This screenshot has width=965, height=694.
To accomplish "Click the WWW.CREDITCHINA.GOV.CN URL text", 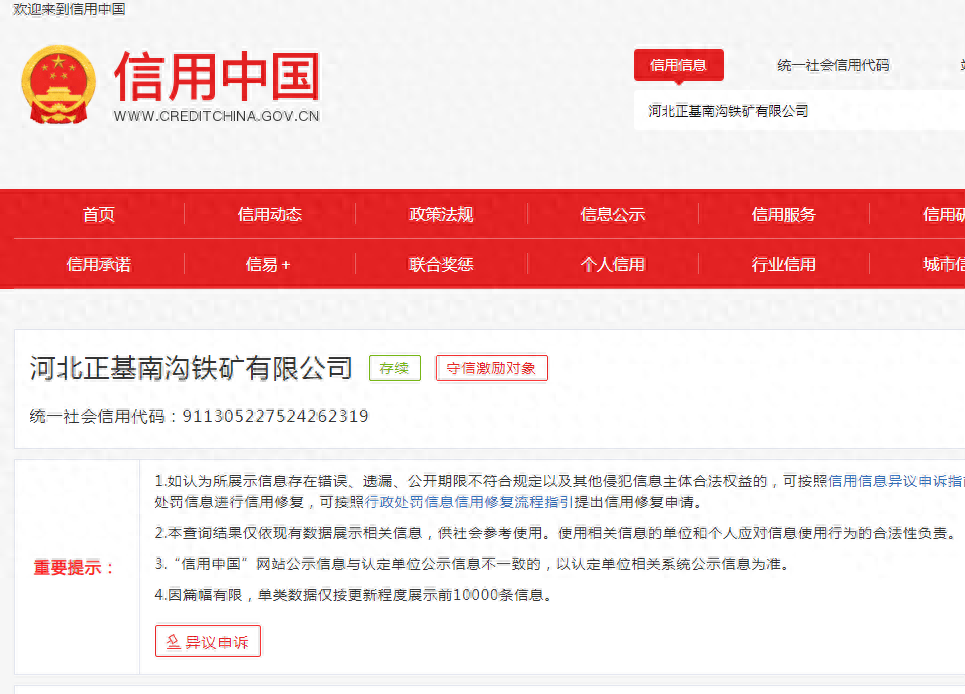I will point(217,116).
